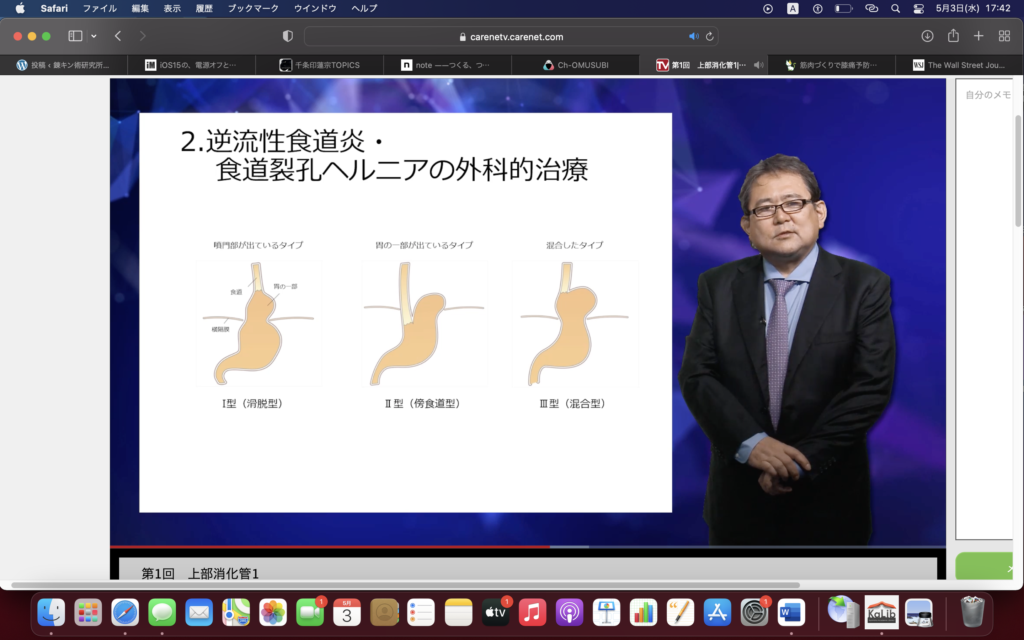
Task: Open the Safari downloads icon
Action: (927, 36)
